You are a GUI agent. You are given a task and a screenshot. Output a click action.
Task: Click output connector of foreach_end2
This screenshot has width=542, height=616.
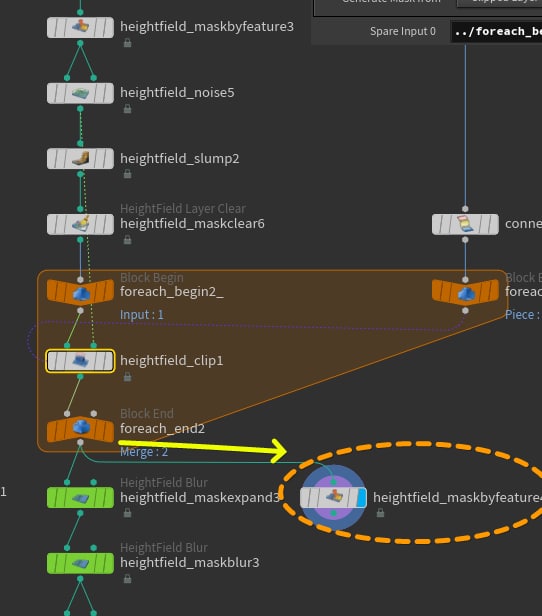[x=80, y=443]
